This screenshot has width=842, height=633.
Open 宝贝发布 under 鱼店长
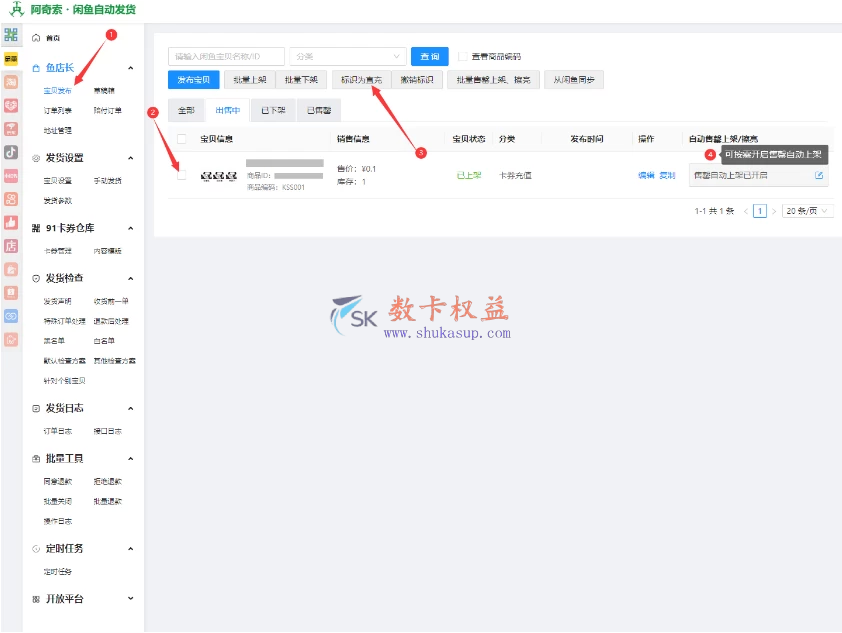click(57, 91)
